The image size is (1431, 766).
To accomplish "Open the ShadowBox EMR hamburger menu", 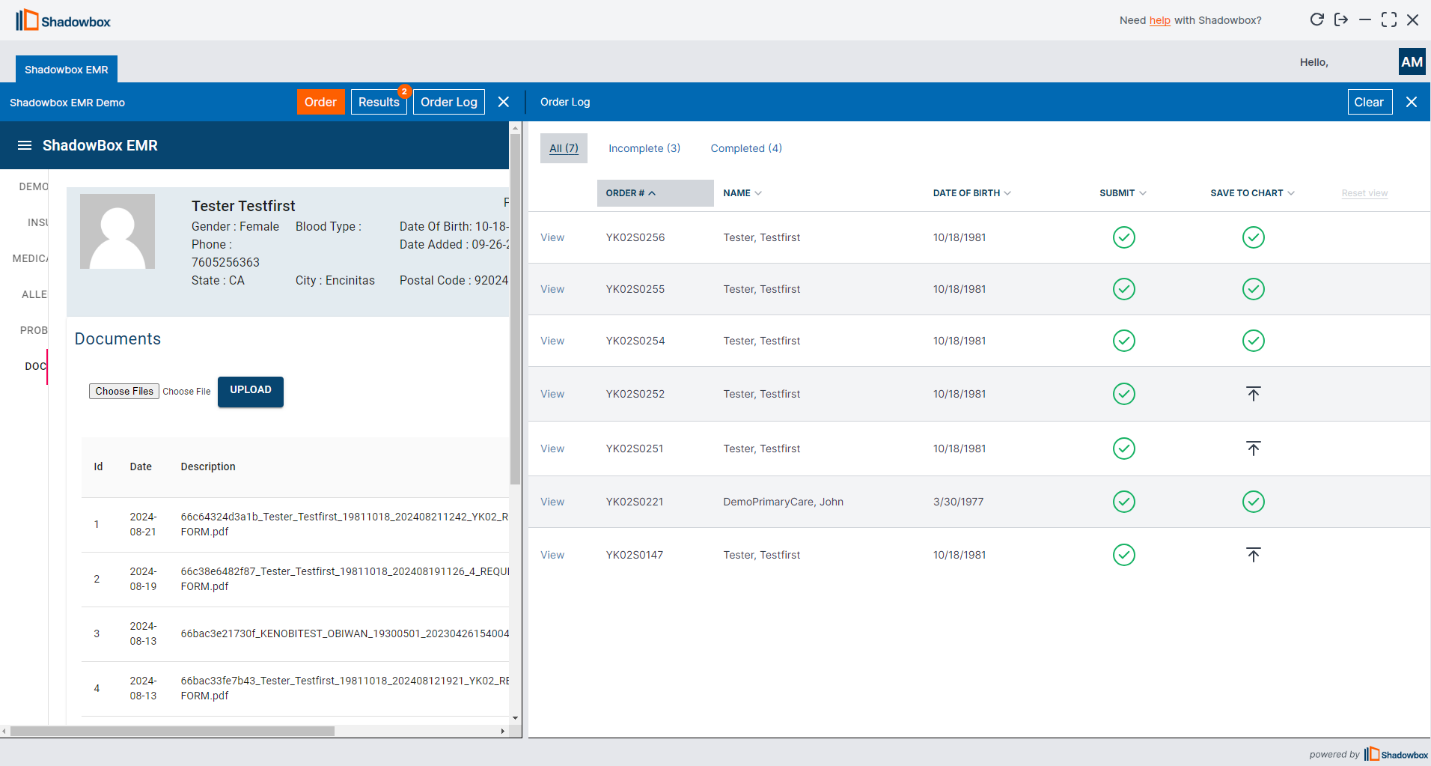I will [25, 146].
